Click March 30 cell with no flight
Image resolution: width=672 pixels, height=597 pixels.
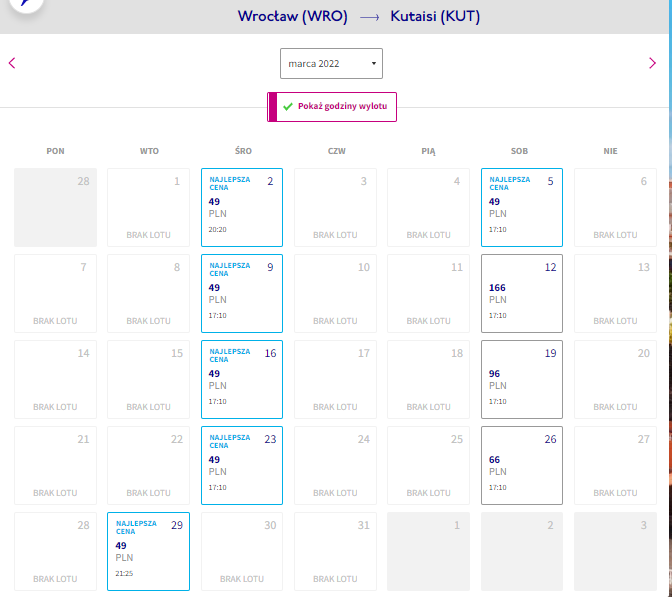pos(242,552)
